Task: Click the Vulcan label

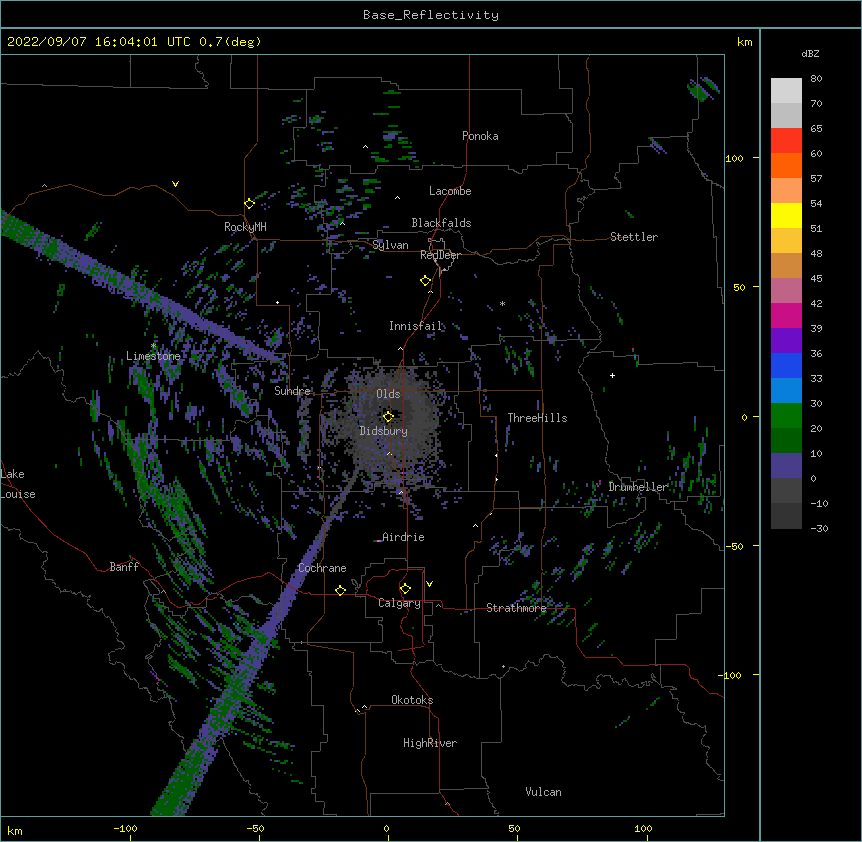Action: (x=543, y=792)
